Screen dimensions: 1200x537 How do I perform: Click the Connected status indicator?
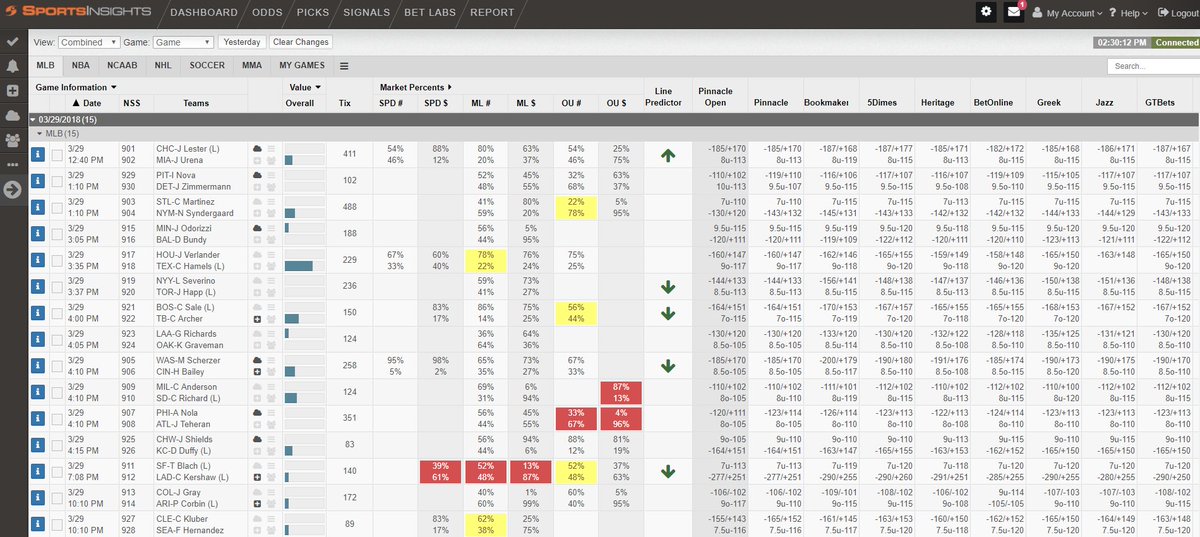(x=1175, y=43)
